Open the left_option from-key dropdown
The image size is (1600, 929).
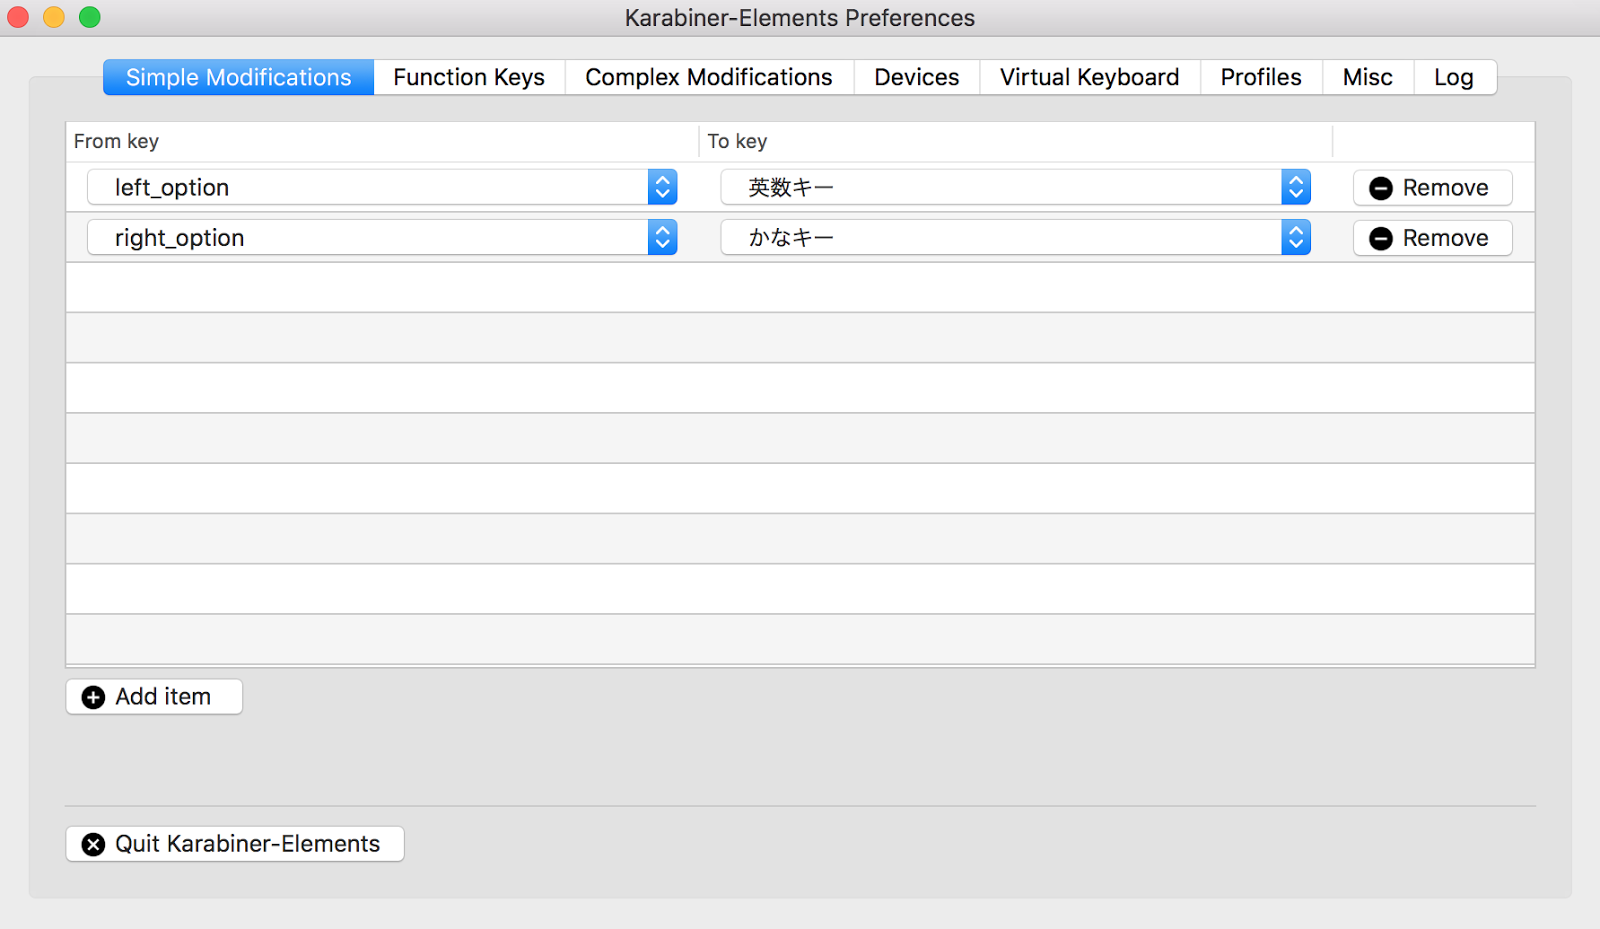tap(382, 187)
